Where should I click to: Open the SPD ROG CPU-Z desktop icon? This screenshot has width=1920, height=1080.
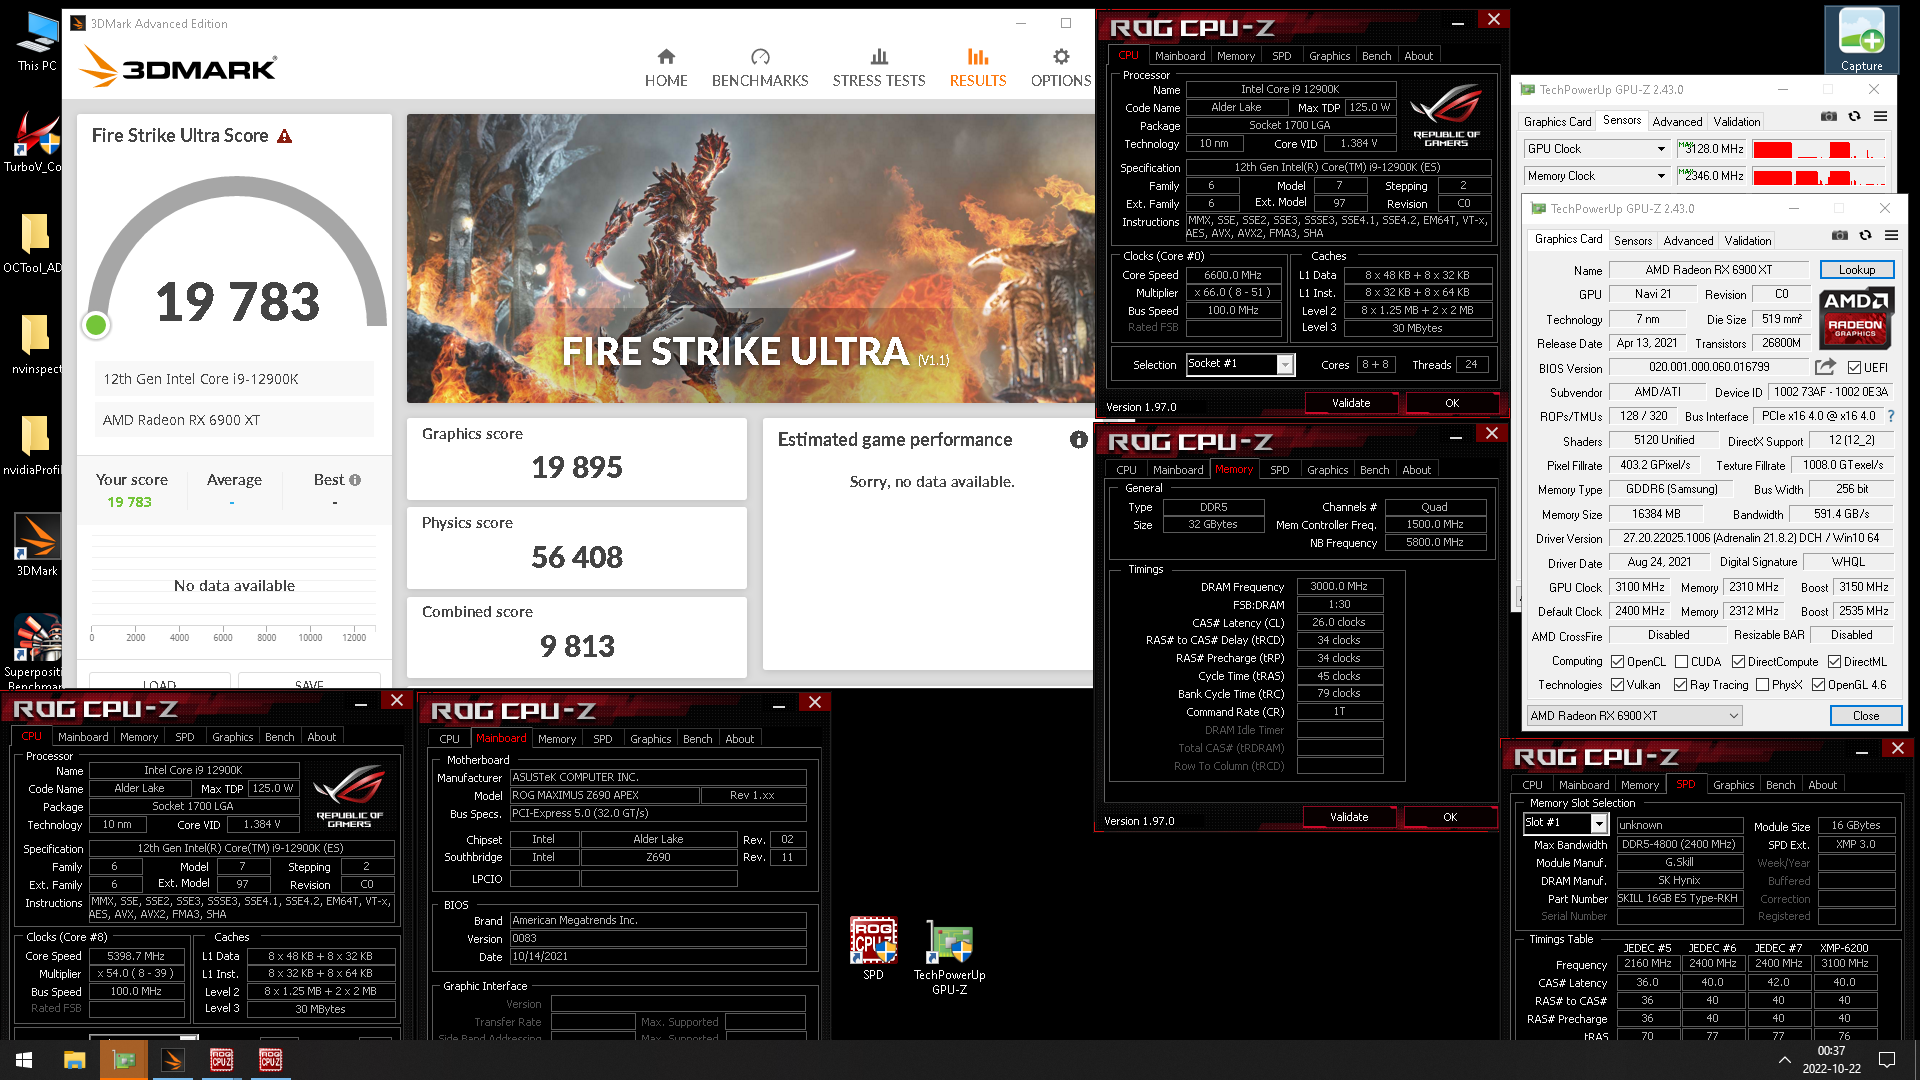[873, 948]
